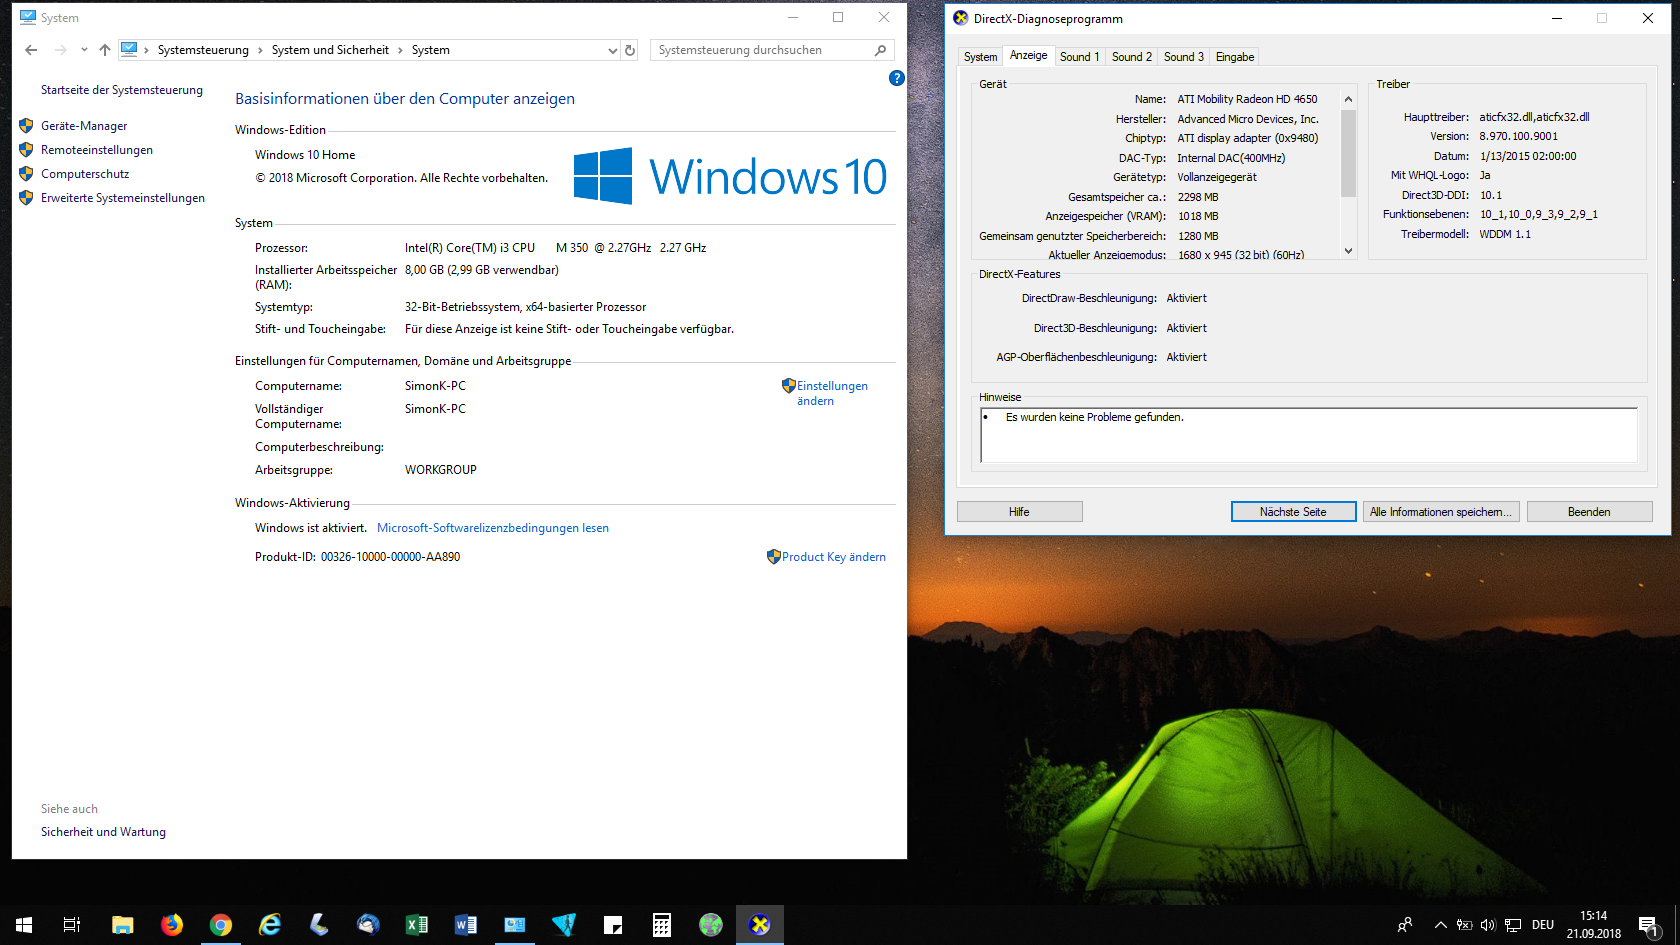
Task: Open Calculator from the taskbar
Action: pyautogui.click(x=662, y=925)
